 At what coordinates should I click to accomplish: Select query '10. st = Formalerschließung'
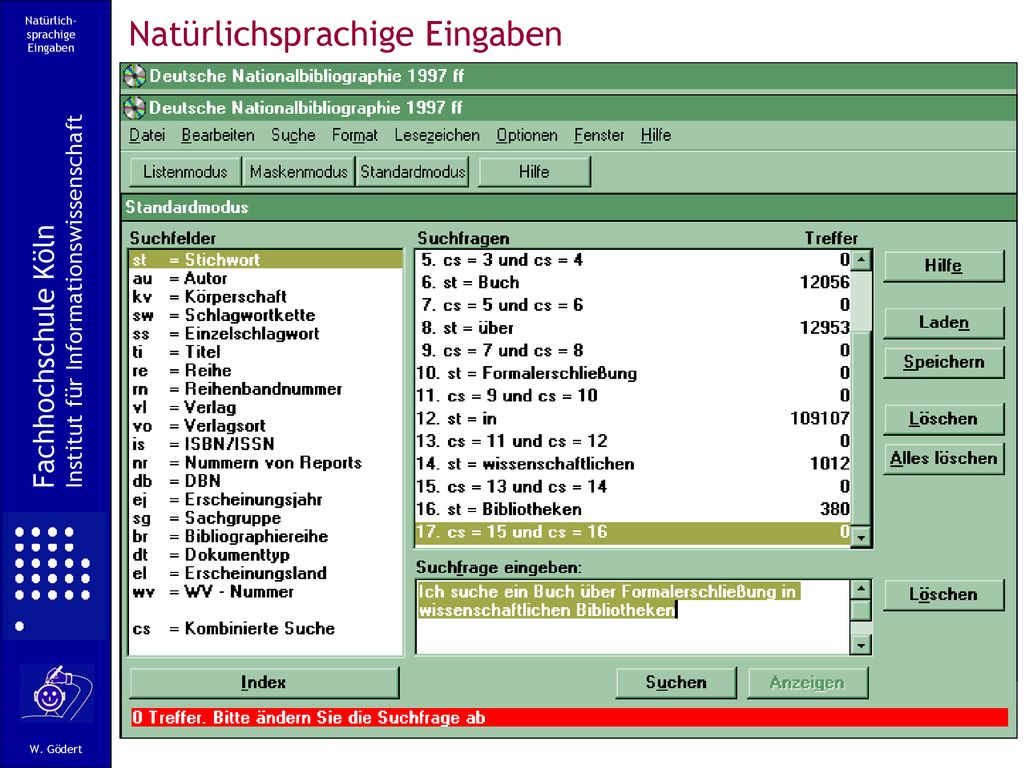point(633,373)
